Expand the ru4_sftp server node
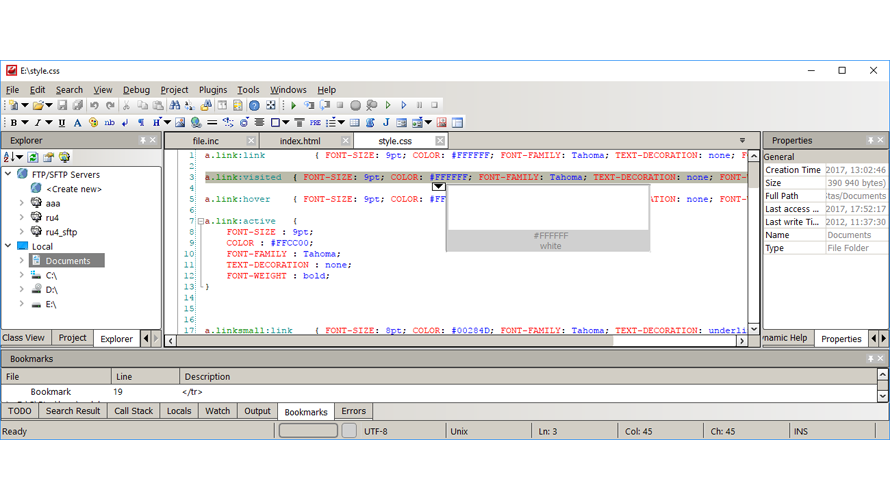Screen dimensions: 890x500 (x=22, y=232)
